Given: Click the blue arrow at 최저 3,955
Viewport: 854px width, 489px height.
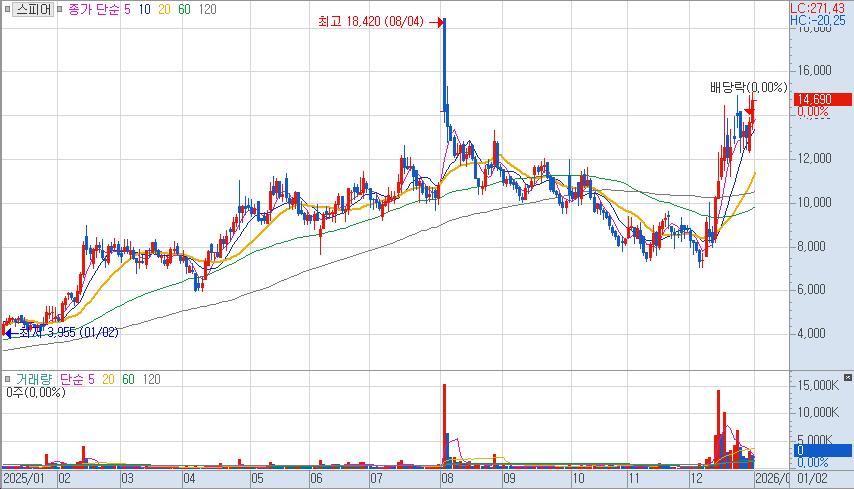Looking at the screenshot, I should coord(10,332).
